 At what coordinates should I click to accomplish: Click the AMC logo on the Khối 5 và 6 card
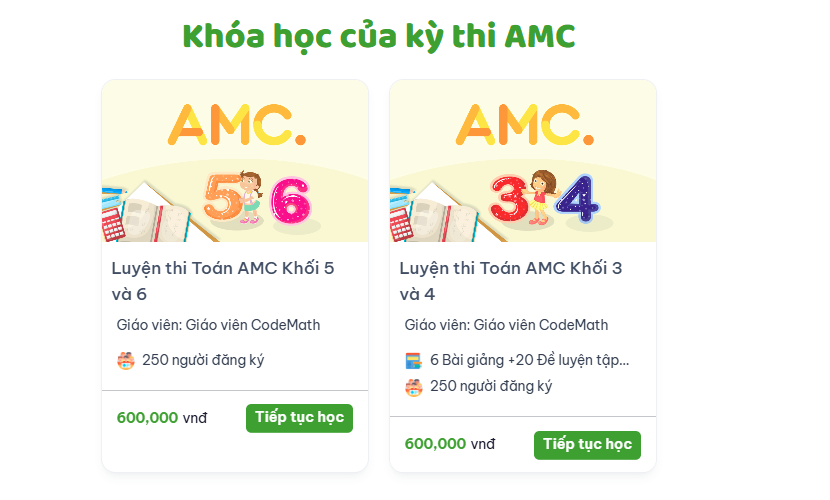237,125
